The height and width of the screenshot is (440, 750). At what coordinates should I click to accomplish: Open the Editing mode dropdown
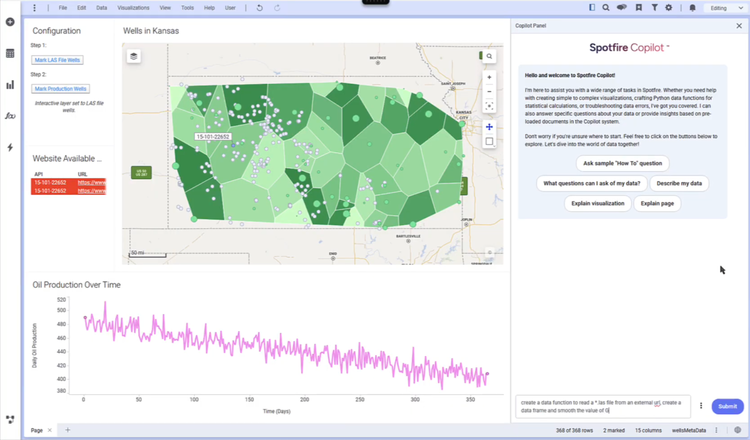point(726,8)
